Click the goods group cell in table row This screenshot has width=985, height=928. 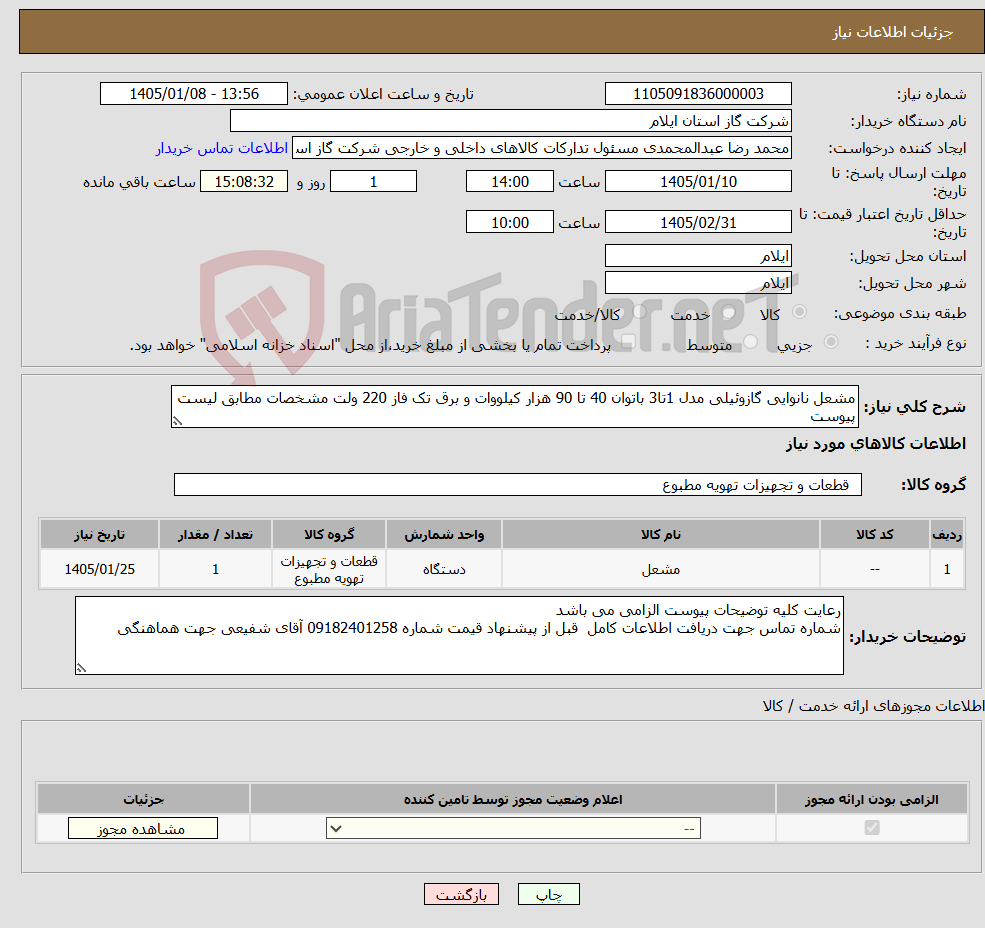point(329,569)
